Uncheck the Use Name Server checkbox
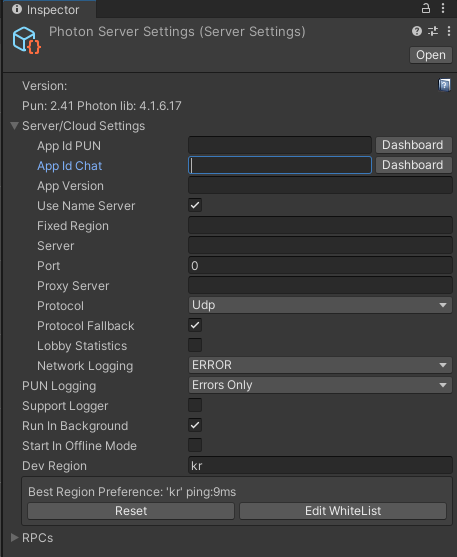Screen dimensions: 457x557 click(195, 205)
